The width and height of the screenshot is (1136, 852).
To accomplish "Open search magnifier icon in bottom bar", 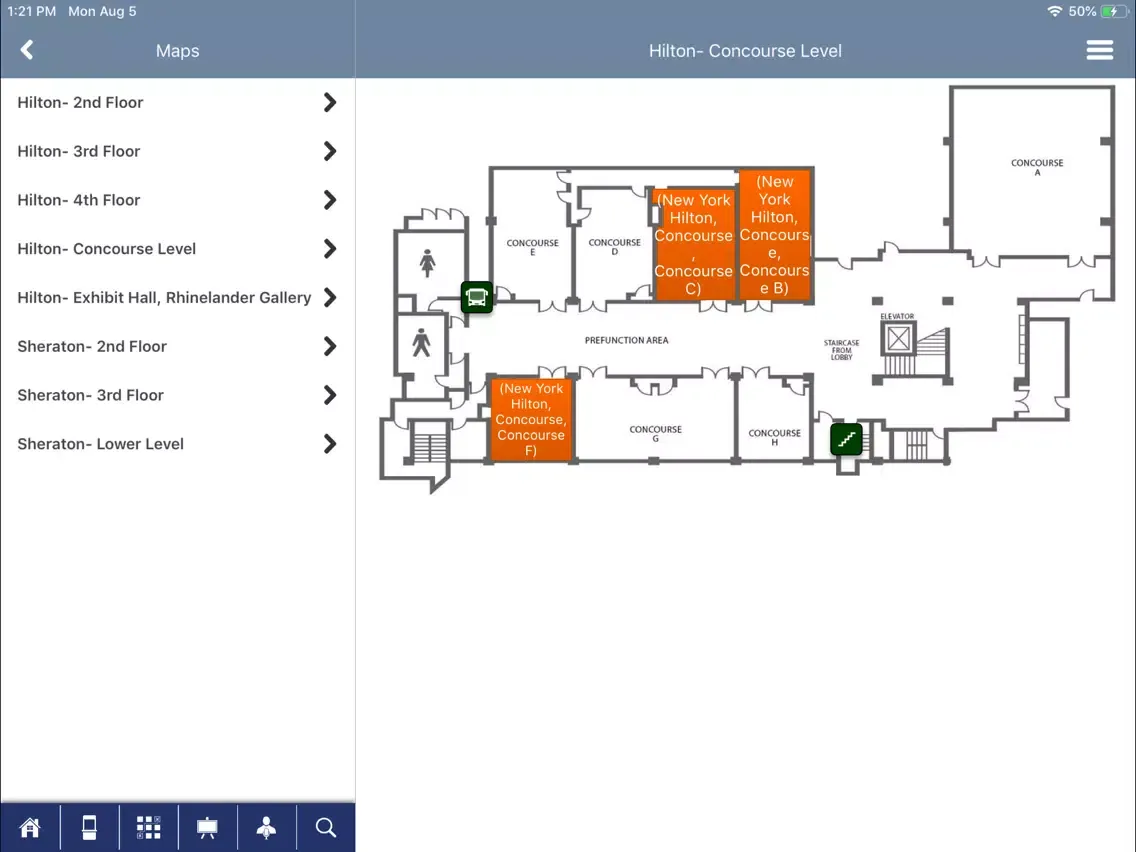I will tap(326, 827).
